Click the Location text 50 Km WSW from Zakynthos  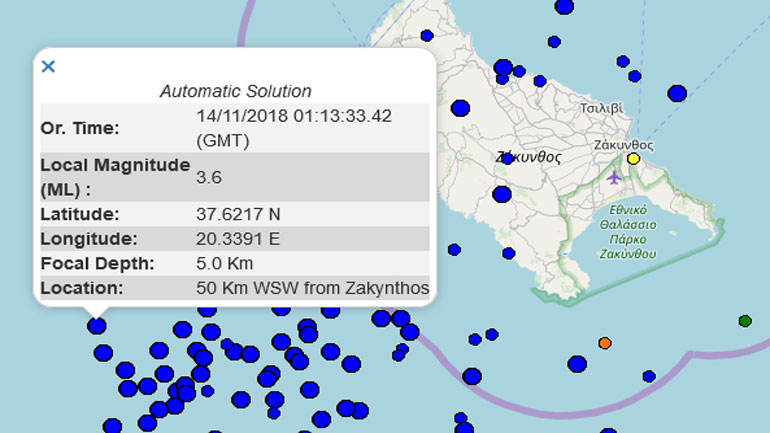(x=312, y=289)
